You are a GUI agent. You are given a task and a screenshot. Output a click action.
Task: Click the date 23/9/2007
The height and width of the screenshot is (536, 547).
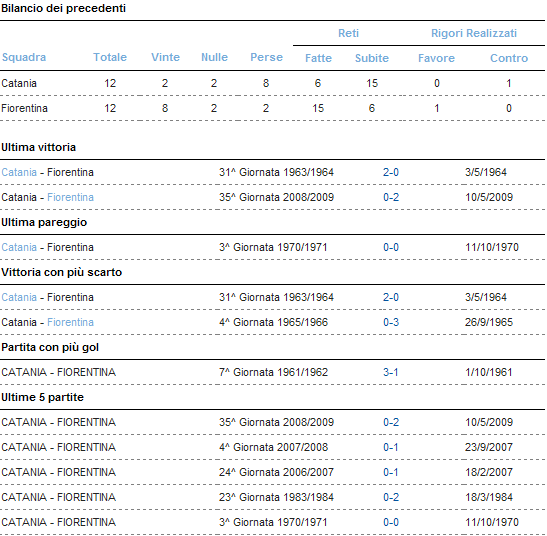pos(489,447)
